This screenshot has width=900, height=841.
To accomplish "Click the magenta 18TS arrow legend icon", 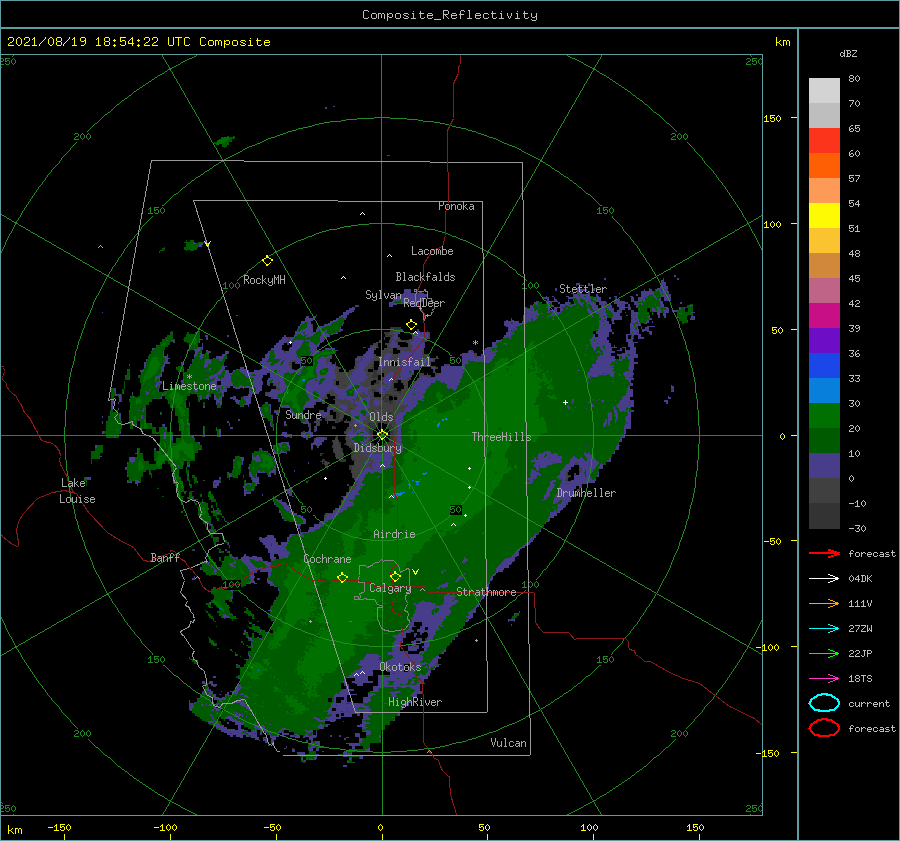I will pos(824,679).
